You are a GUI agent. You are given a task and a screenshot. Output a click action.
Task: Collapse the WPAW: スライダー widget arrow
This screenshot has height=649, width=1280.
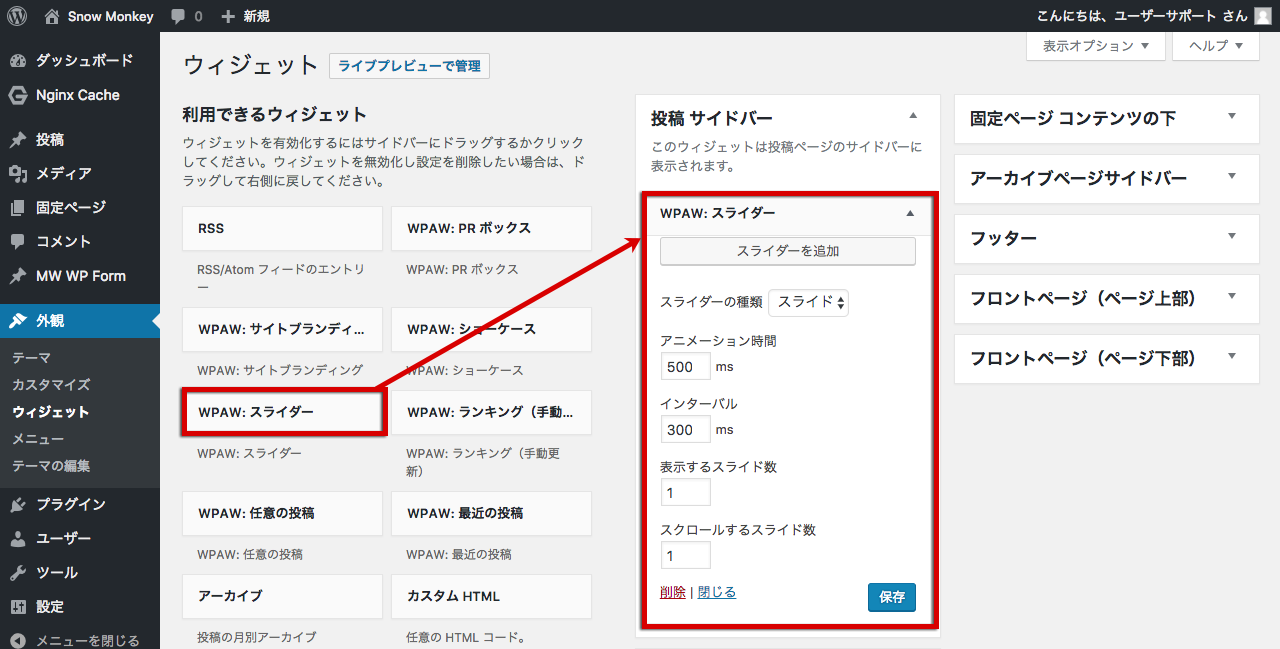(910, 213)
